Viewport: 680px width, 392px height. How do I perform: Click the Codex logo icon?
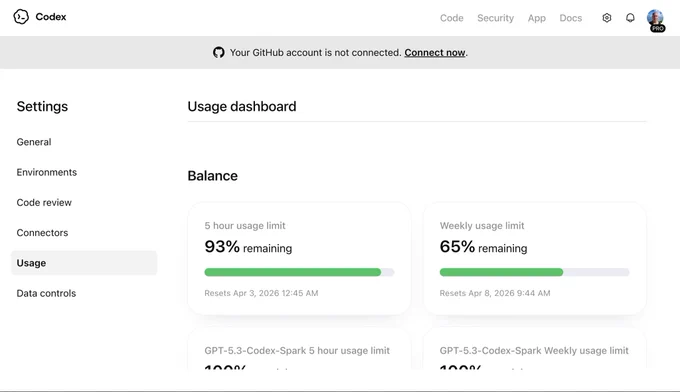click(21, 17)
